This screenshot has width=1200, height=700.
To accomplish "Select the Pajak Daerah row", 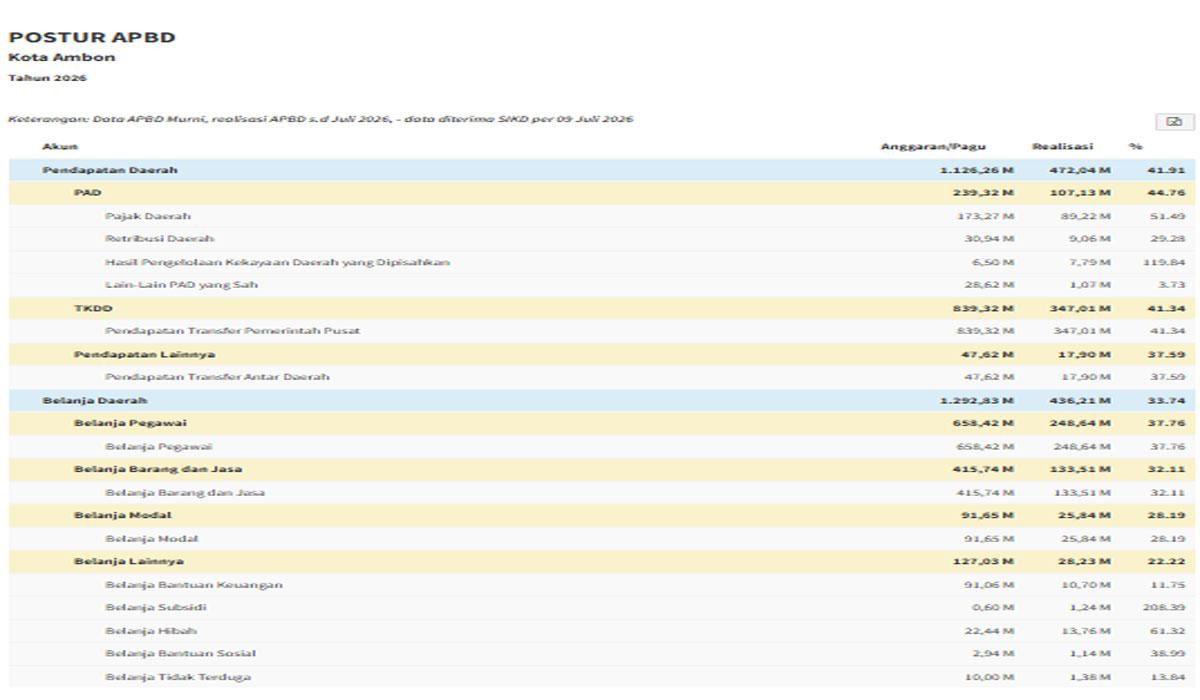I will coord(602,216).
